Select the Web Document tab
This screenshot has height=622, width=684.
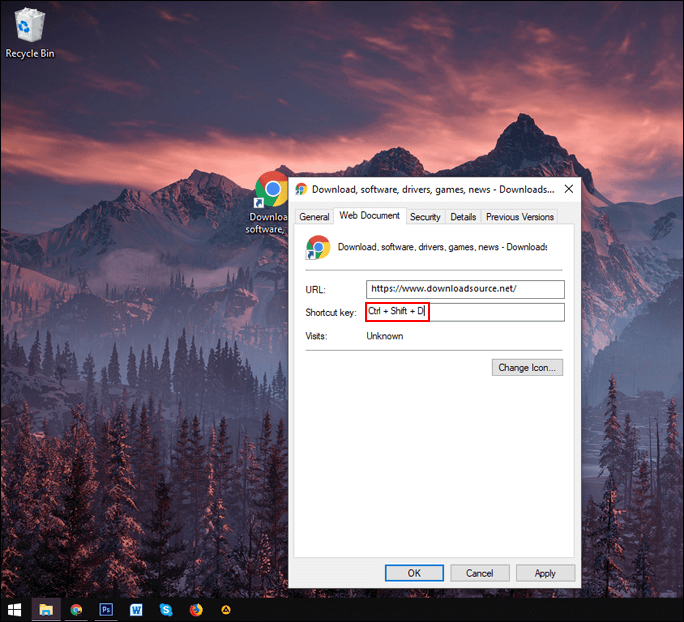point(369,215)
